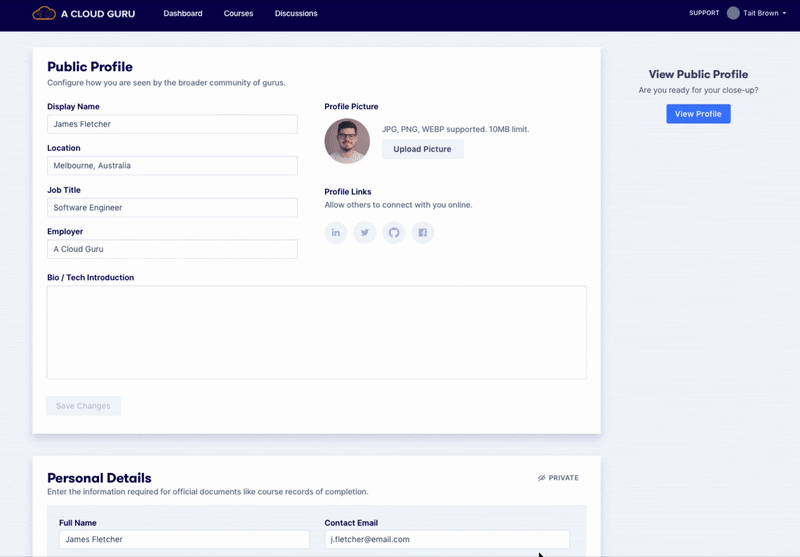The height and width of the screenshot is (557, 800).
Task: Click the Public Profile heading
Action: [90, 67]
